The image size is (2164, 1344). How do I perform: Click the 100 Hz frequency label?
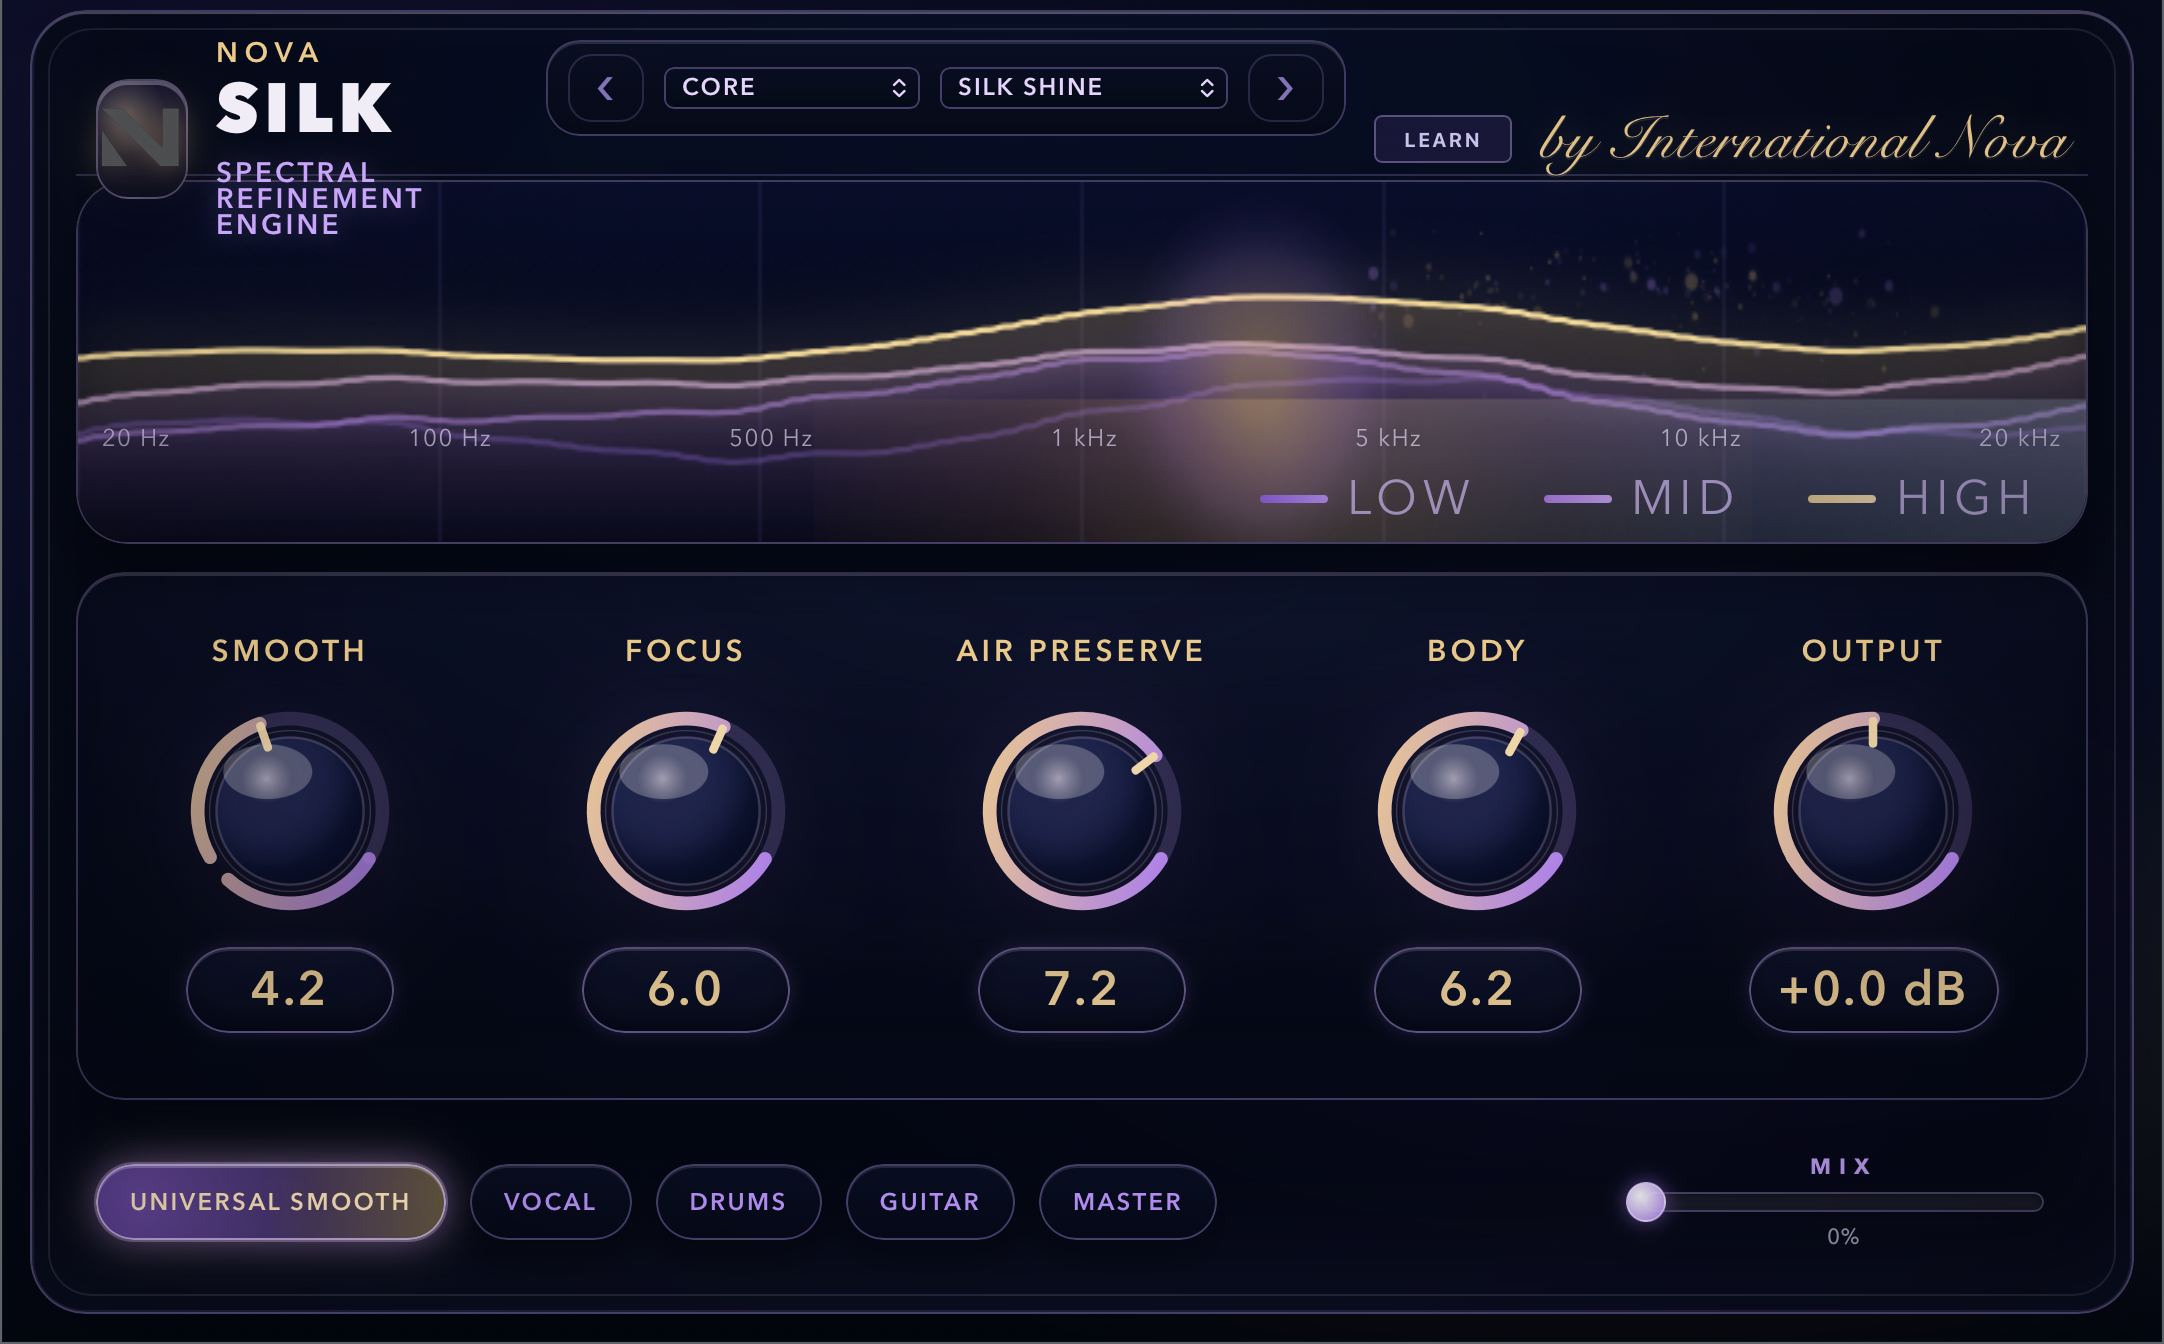point(450,438)
